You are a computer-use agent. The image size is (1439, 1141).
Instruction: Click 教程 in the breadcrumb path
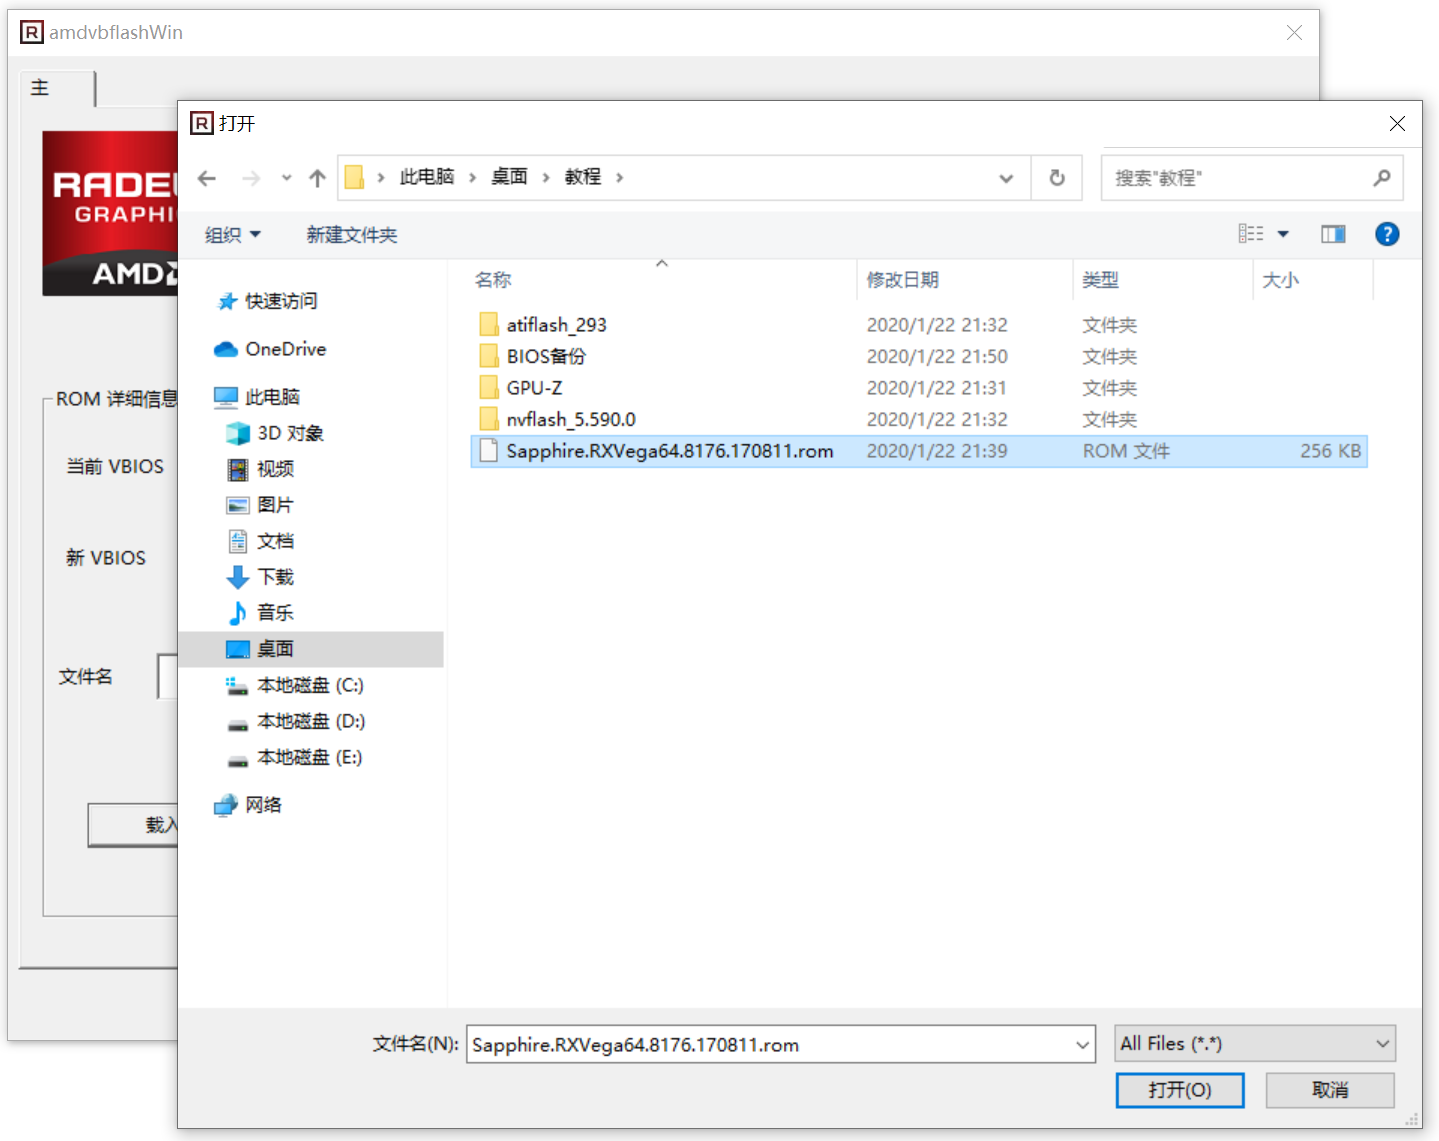pos(583,177)
